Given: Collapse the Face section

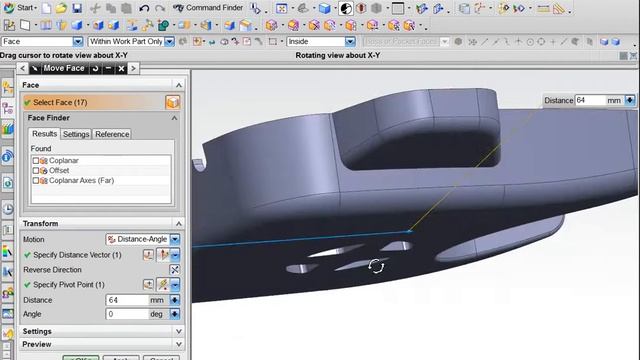Looking at the screenshot, I should pyautogui.click(x=179, y=85).
